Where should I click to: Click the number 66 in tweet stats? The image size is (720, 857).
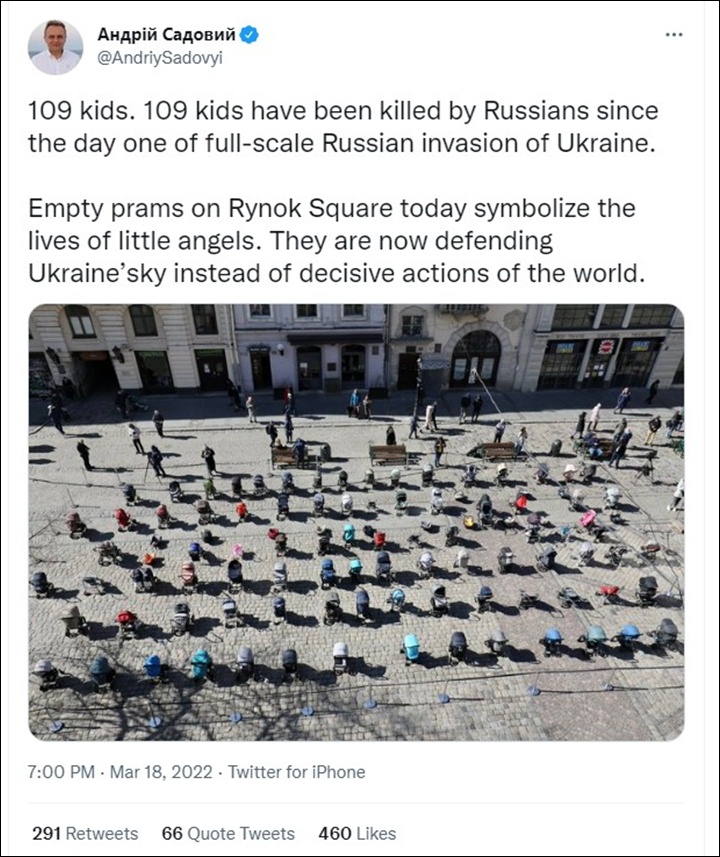point(172,833)
